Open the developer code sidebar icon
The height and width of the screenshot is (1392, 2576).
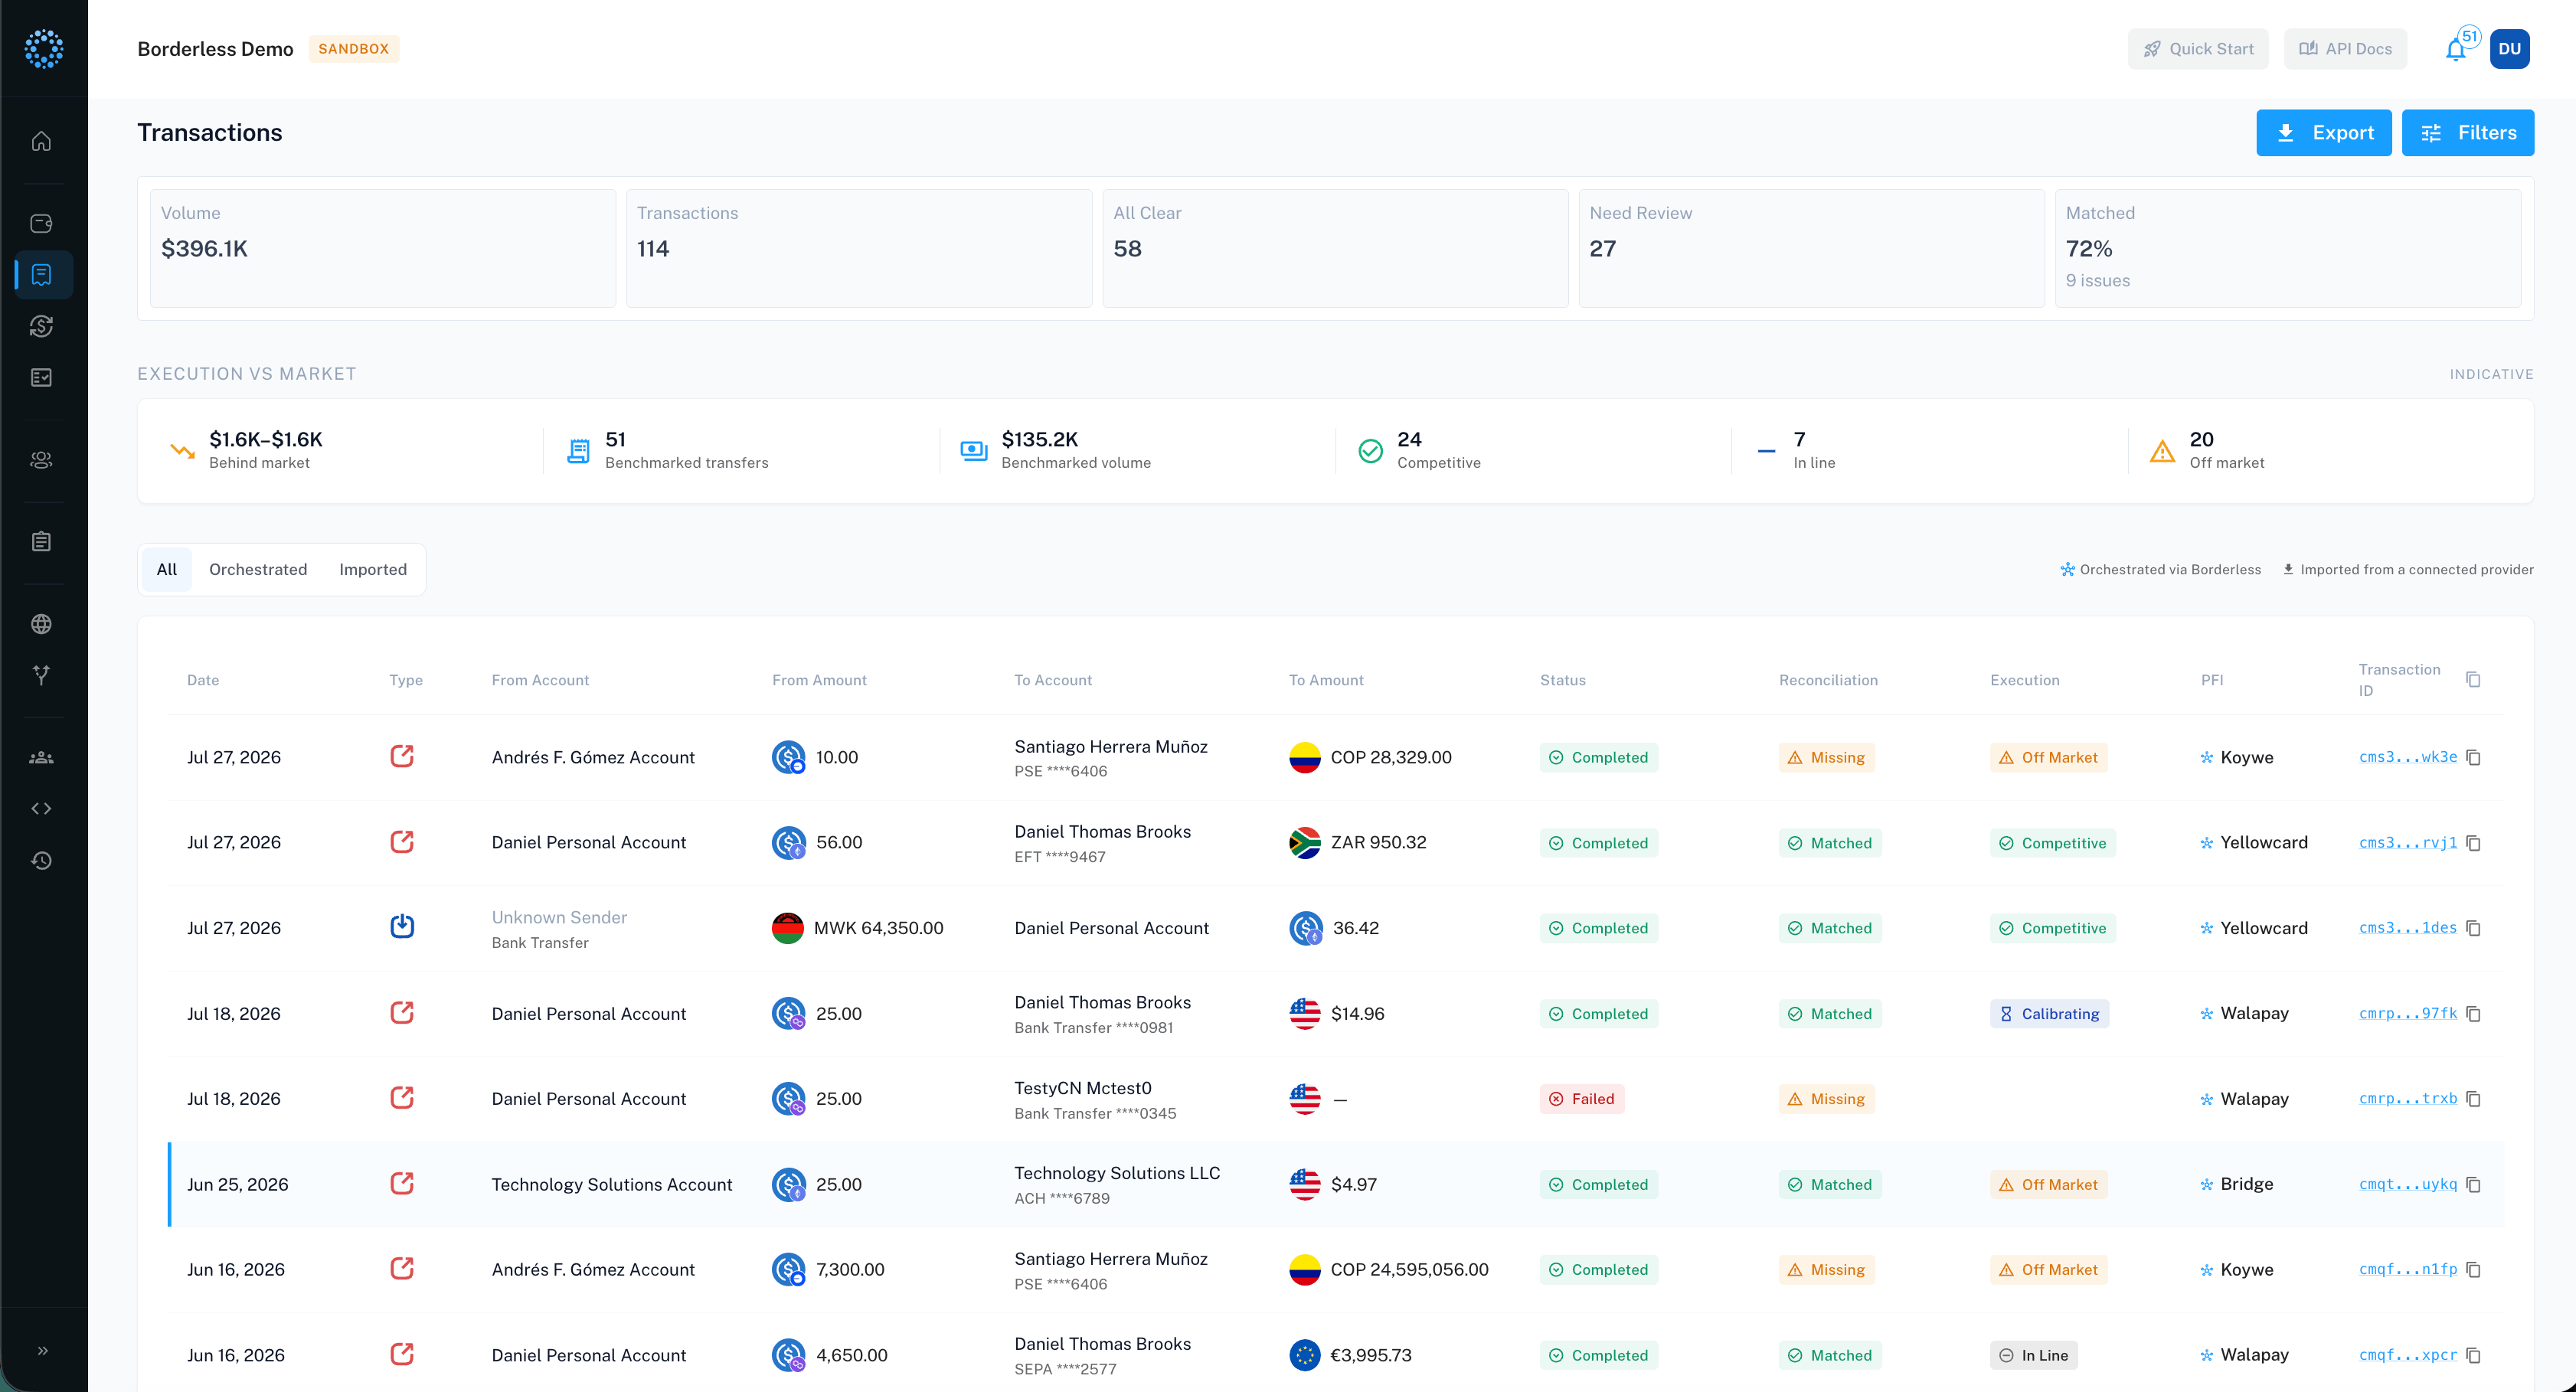41,808
